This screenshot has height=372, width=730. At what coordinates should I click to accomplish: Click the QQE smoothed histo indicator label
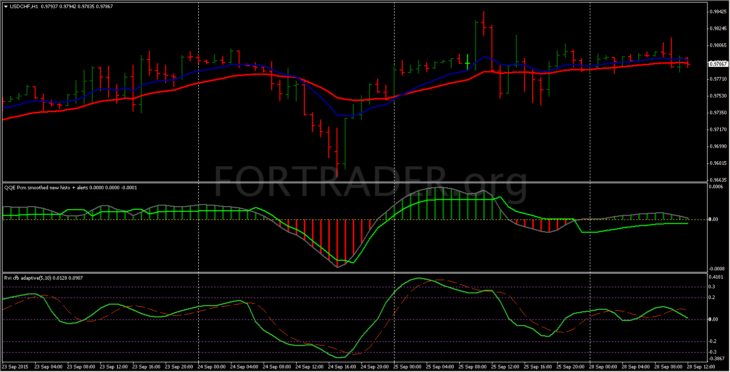pos(70,188)
